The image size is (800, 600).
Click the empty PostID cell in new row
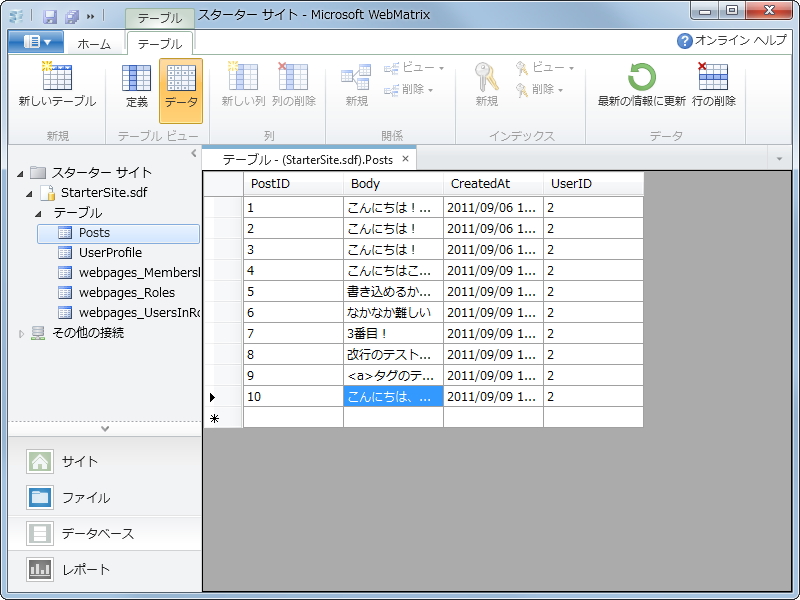coord(293,417)
